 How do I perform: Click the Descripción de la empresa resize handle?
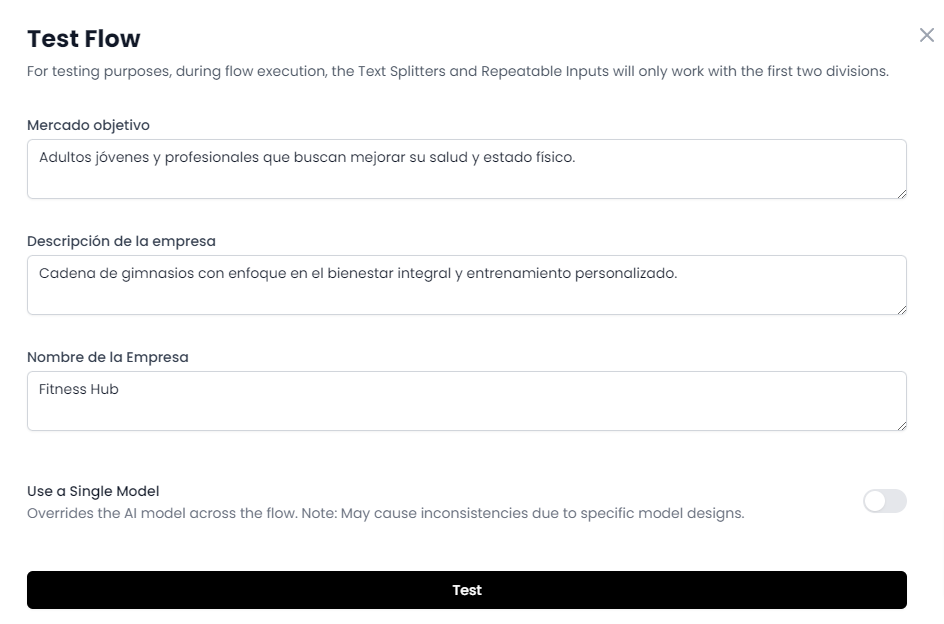(901, 309)
